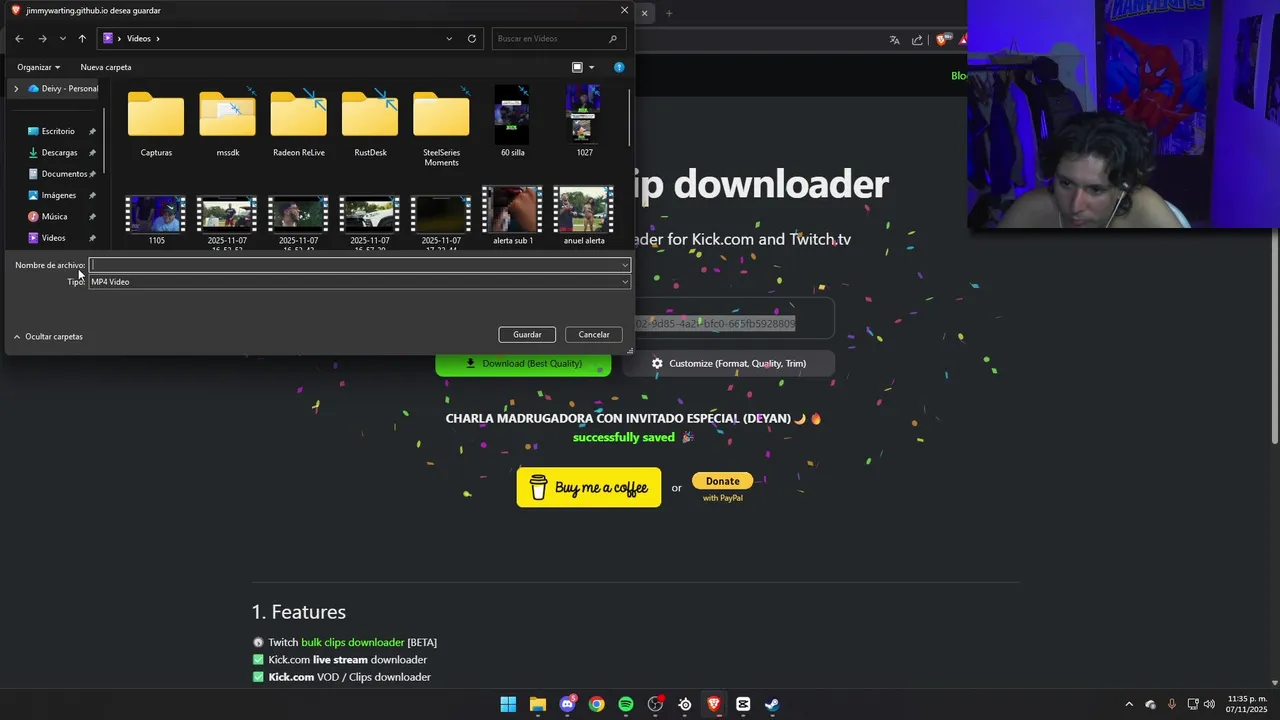Click the microphone tray icon
The width and height of the screenshot is (1280, 720).
(x=1172, y=704)
